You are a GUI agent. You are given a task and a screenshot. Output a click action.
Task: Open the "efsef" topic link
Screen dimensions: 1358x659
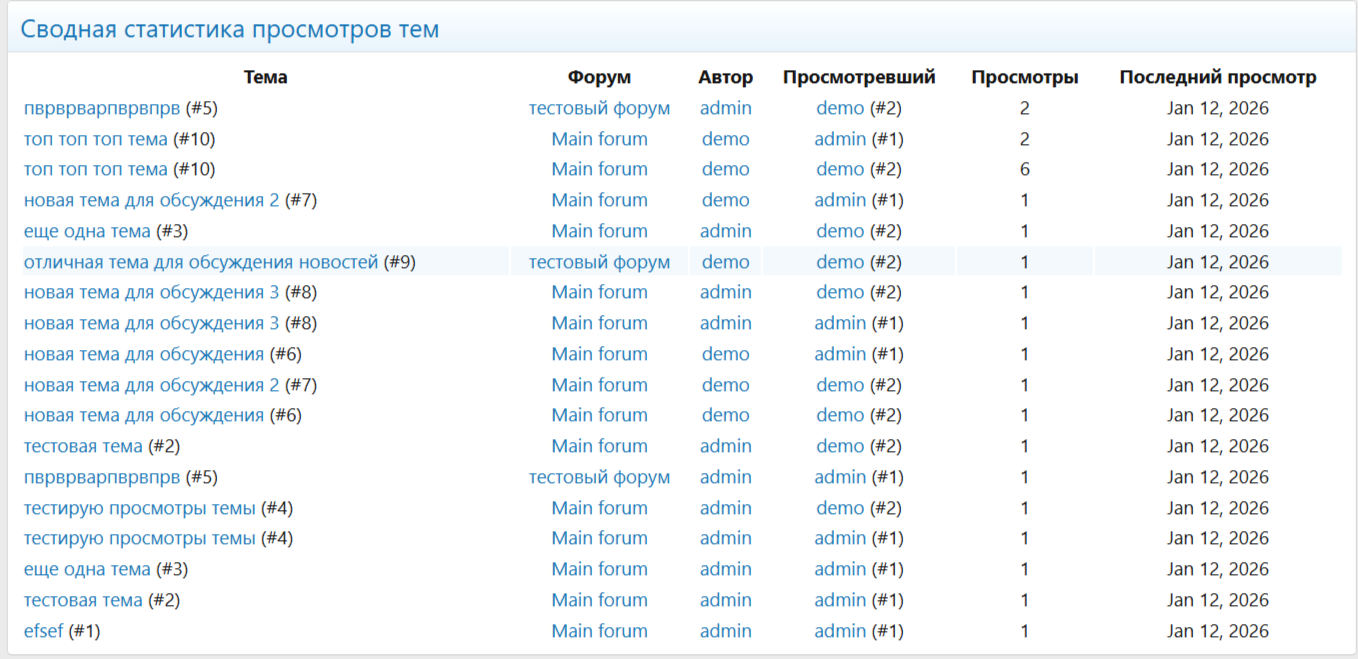click(x=43, y=631)
